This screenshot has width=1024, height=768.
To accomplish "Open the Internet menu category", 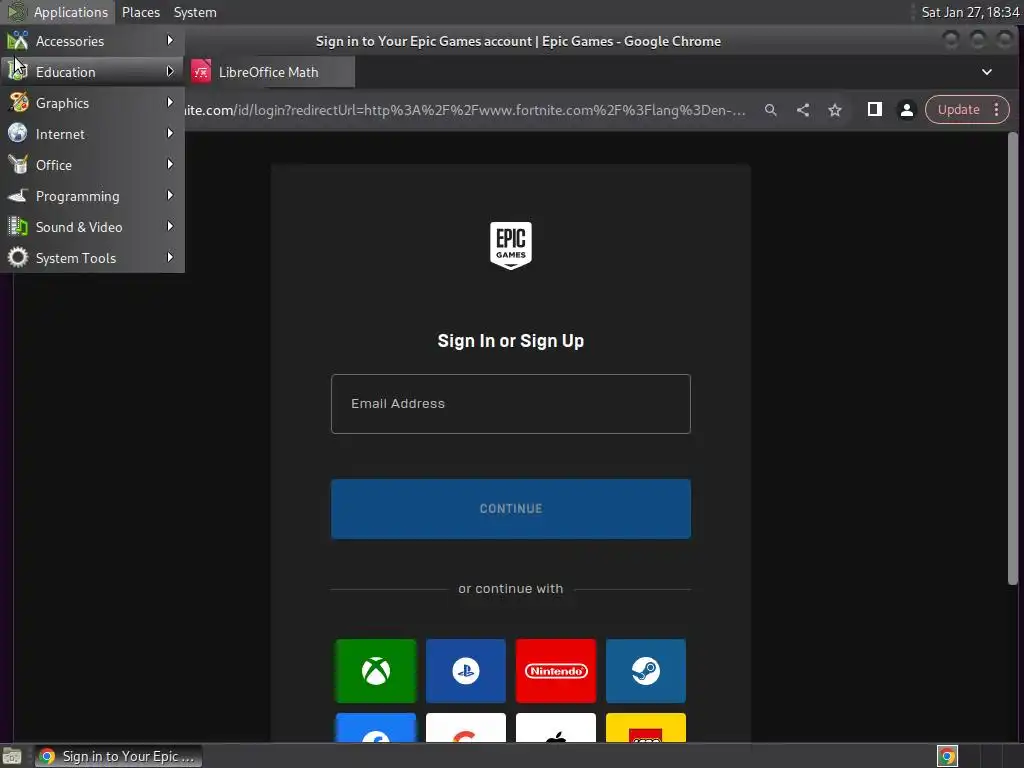I will (92, 134).
